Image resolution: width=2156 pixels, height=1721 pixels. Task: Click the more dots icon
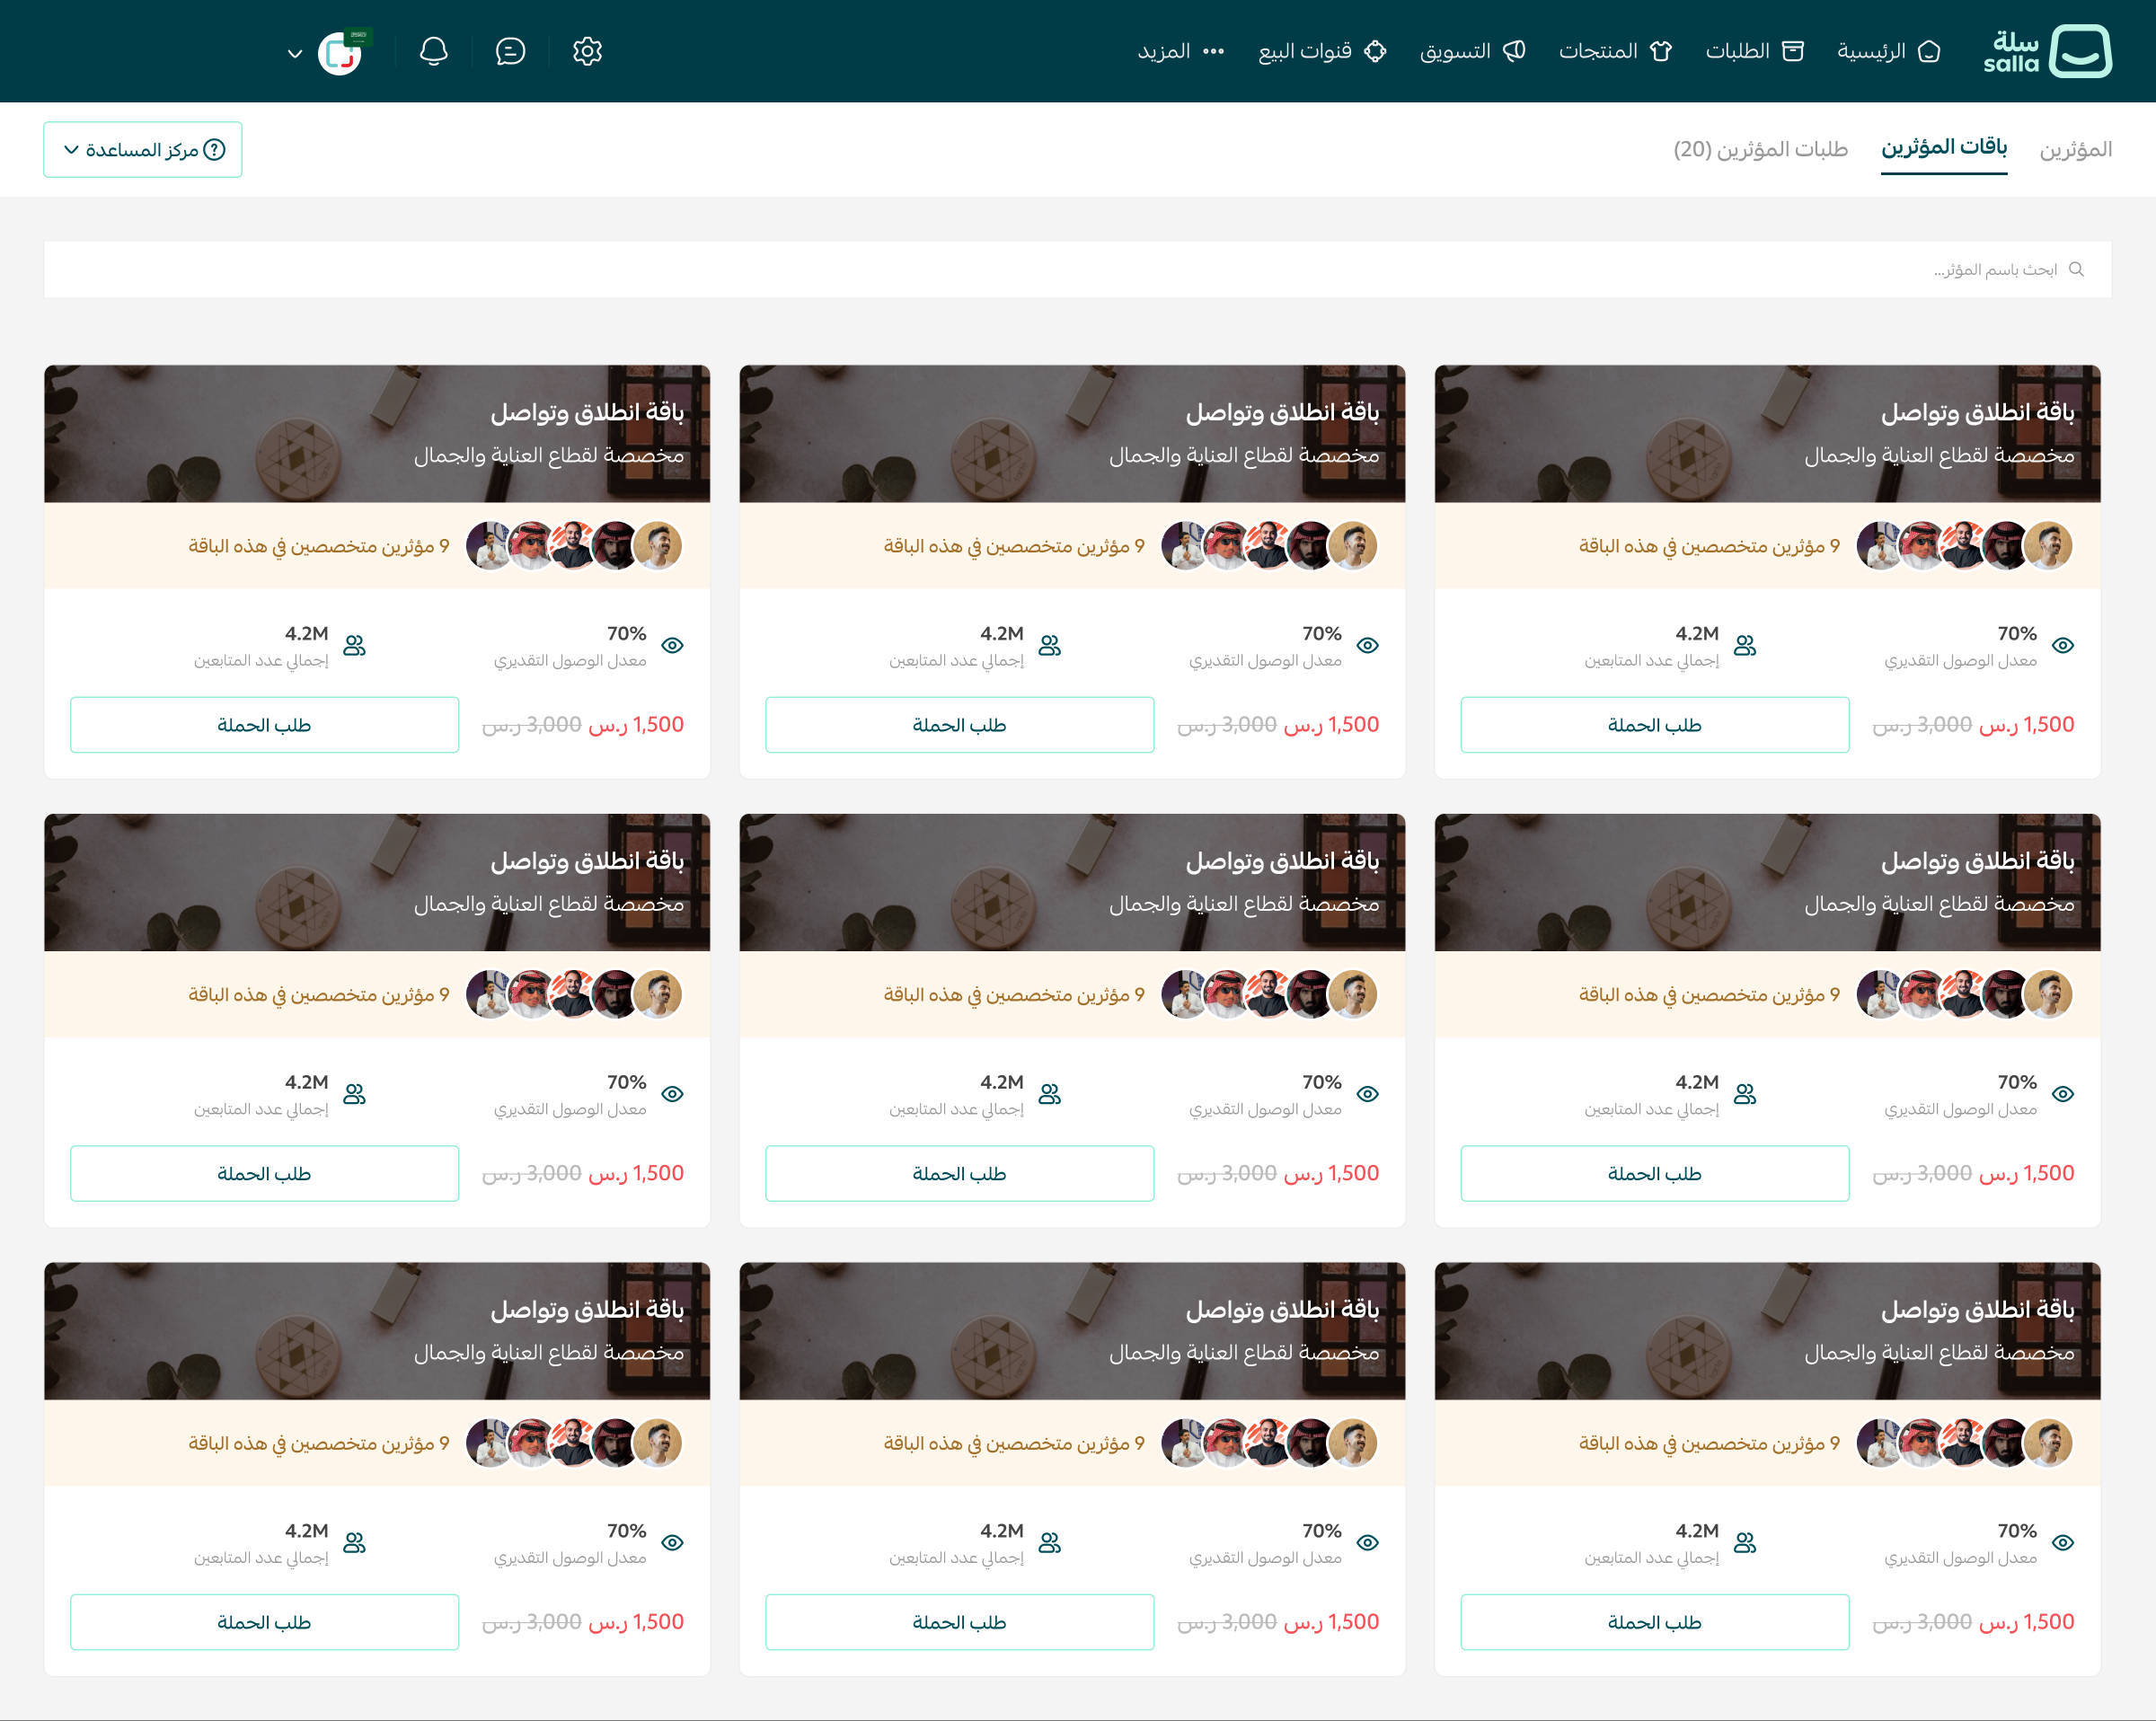[1213, 51]
